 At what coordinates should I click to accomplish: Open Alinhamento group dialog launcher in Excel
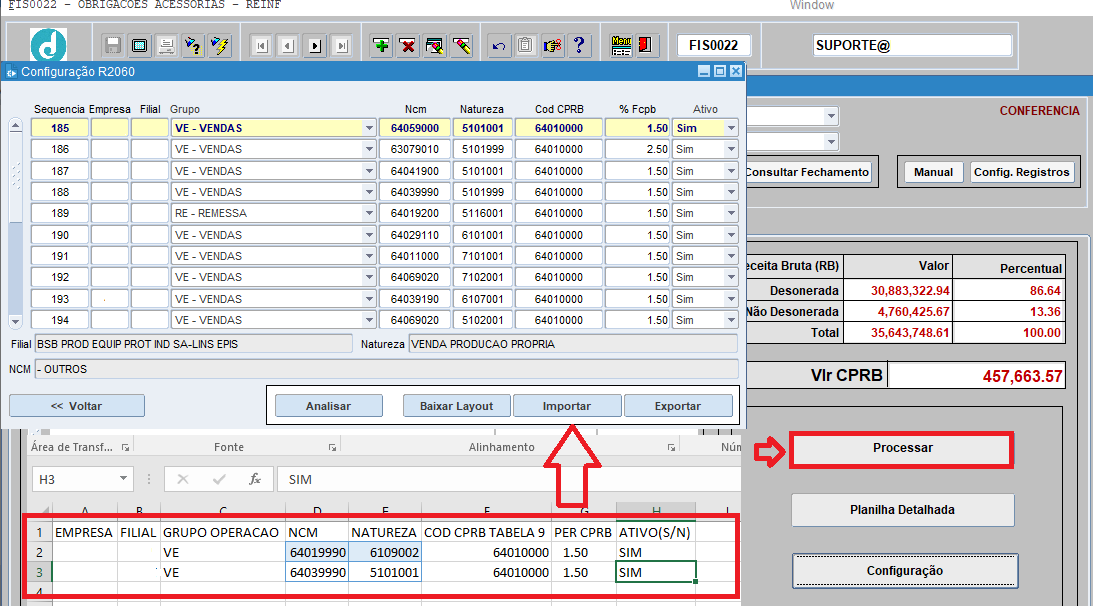point(671,448)
